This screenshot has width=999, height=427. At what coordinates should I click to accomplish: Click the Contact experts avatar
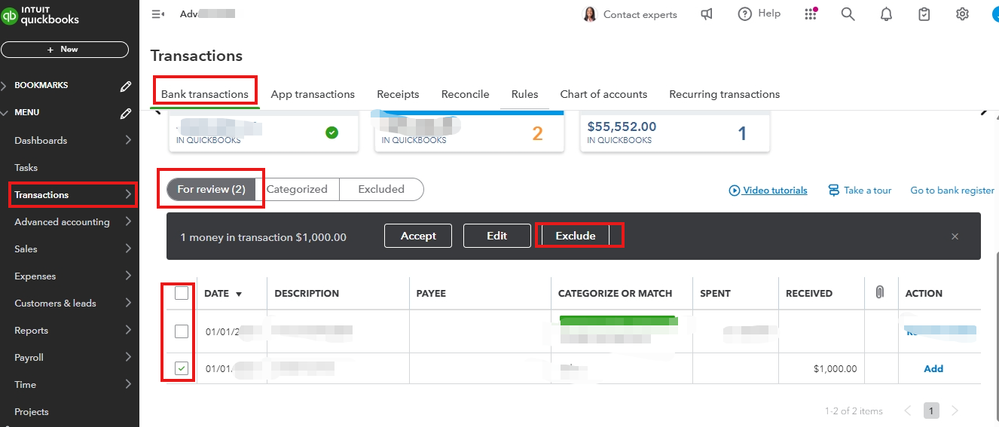click(589, 14)
